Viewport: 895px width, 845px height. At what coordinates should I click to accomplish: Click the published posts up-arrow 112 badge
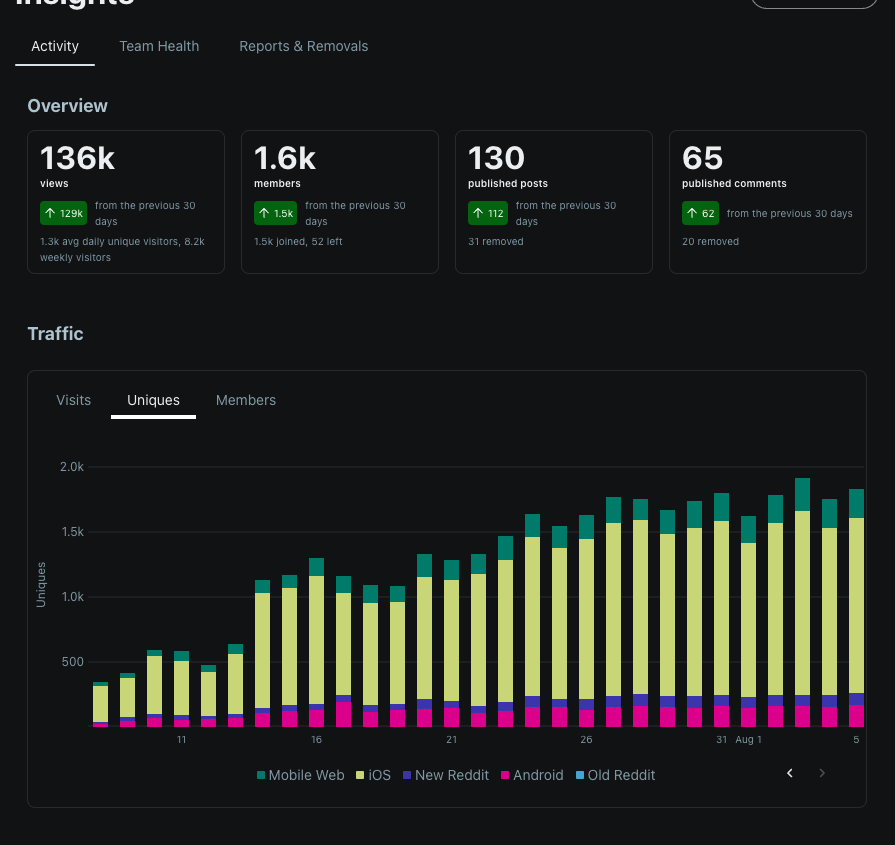[488, 213]
